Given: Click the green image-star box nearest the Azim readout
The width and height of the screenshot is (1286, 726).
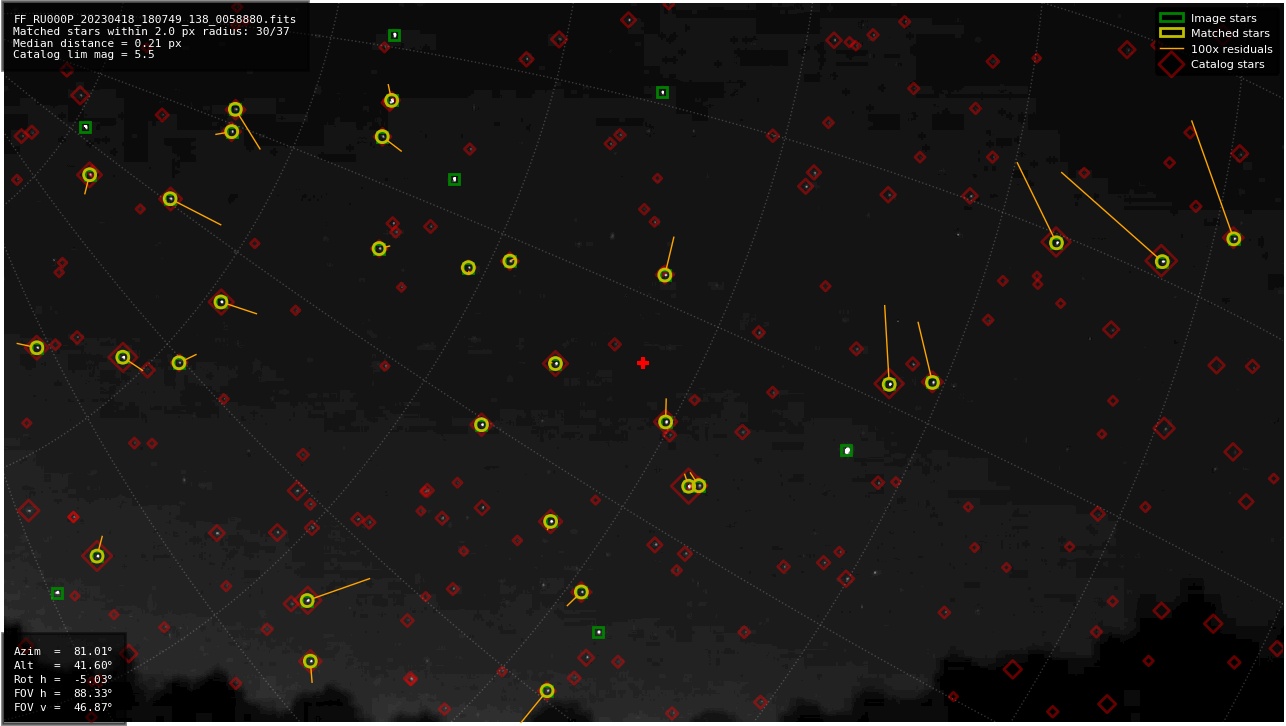Looking at the screenshot, I should (x=57, y=593).
